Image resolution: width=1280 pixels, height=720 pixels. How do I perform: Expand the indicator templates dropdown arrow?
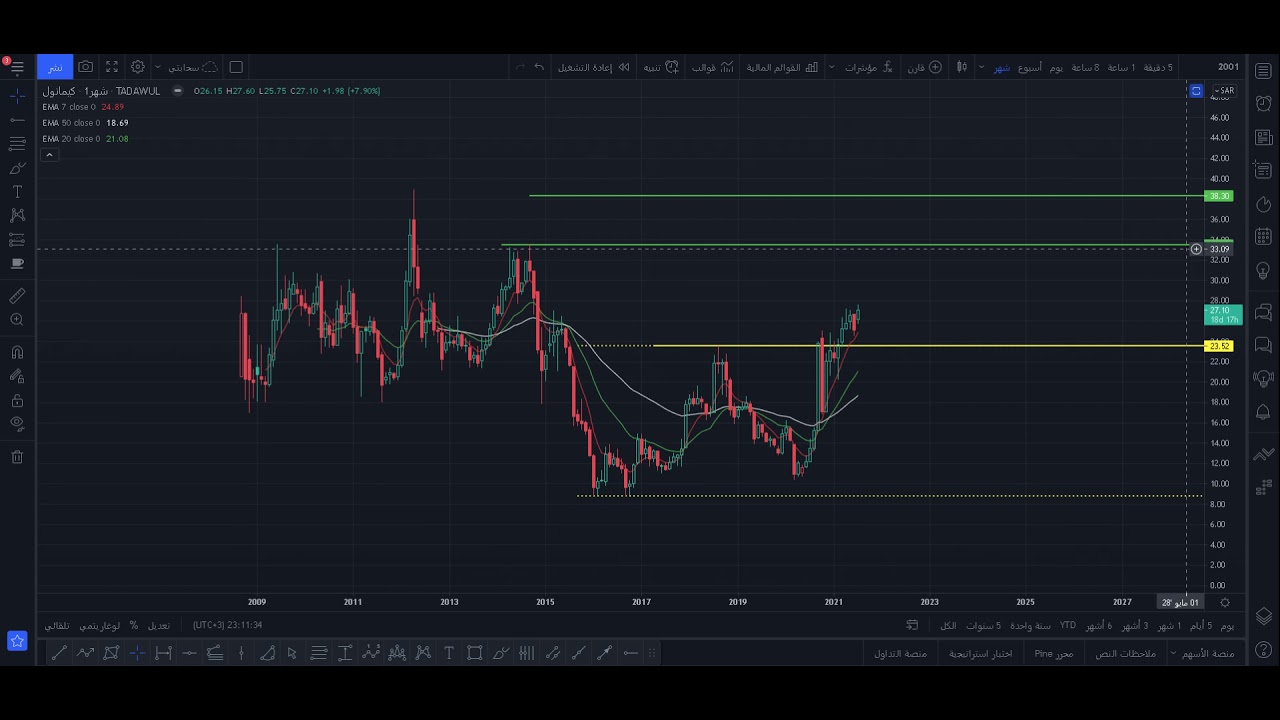click(831, 67)
